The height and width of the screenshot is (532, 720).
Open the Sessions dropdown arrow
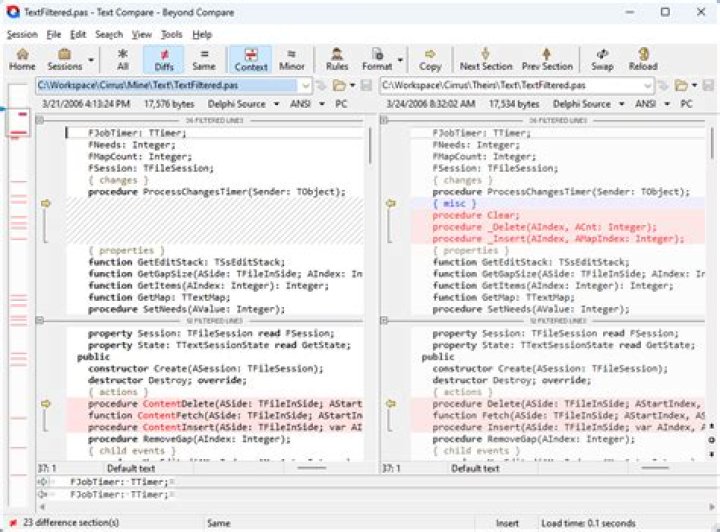coord(91,60)
